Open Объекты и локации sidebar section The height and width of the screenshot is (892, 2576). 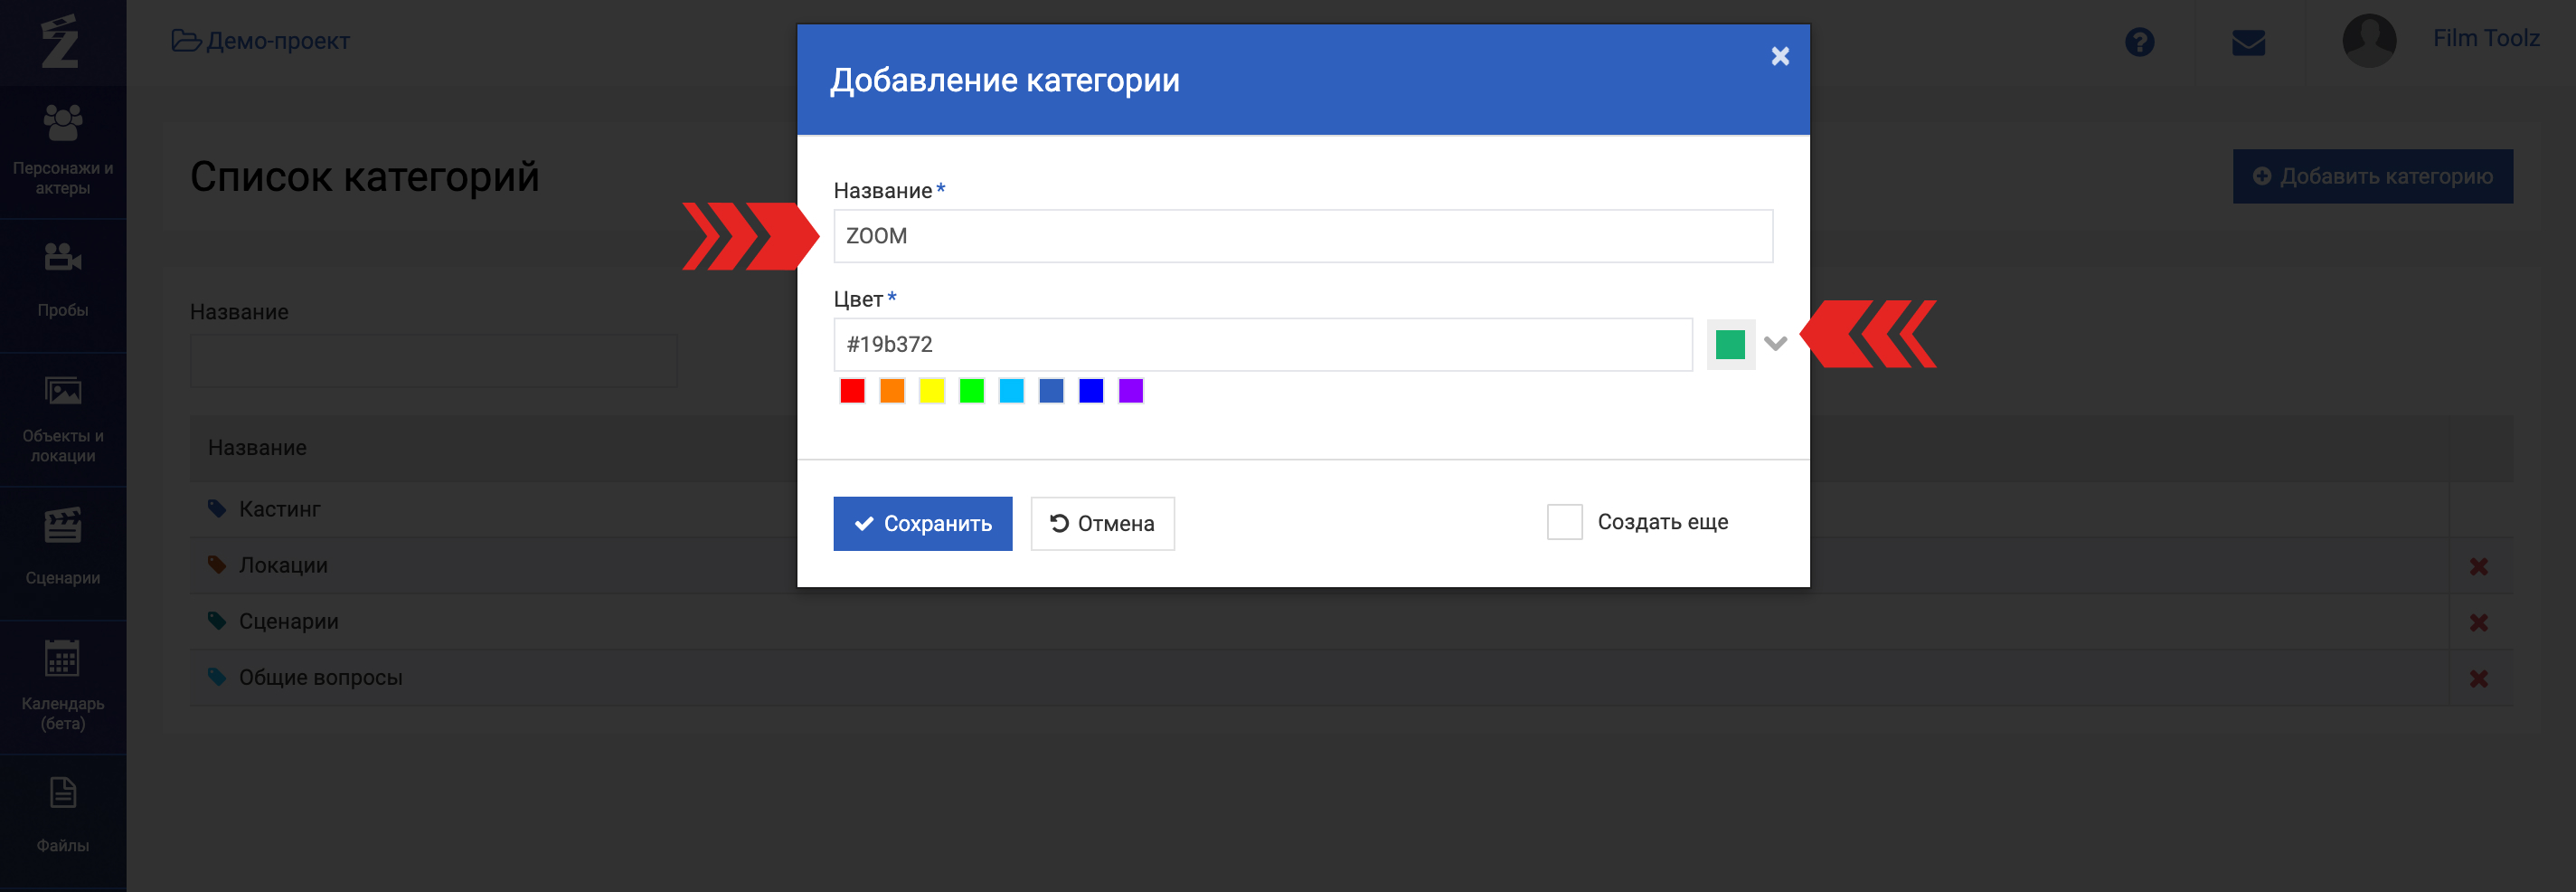[63, 419]
